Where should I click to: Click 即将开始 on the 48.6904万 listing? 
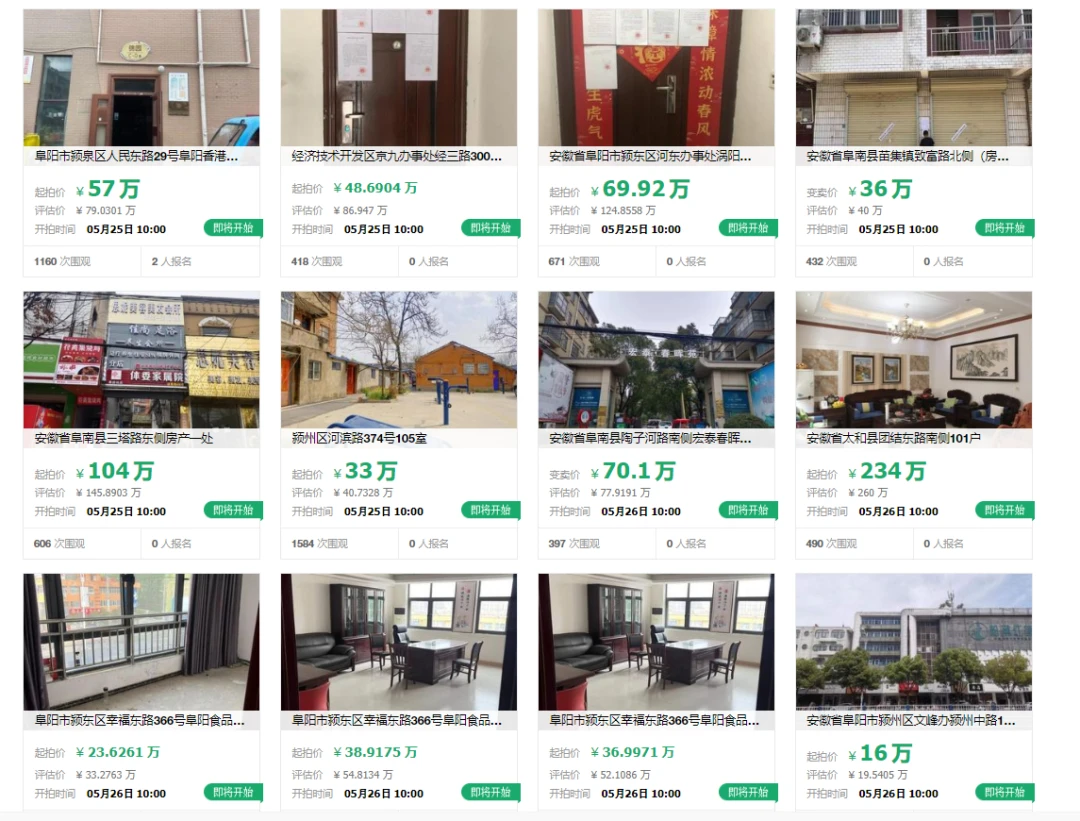(490, 228)
